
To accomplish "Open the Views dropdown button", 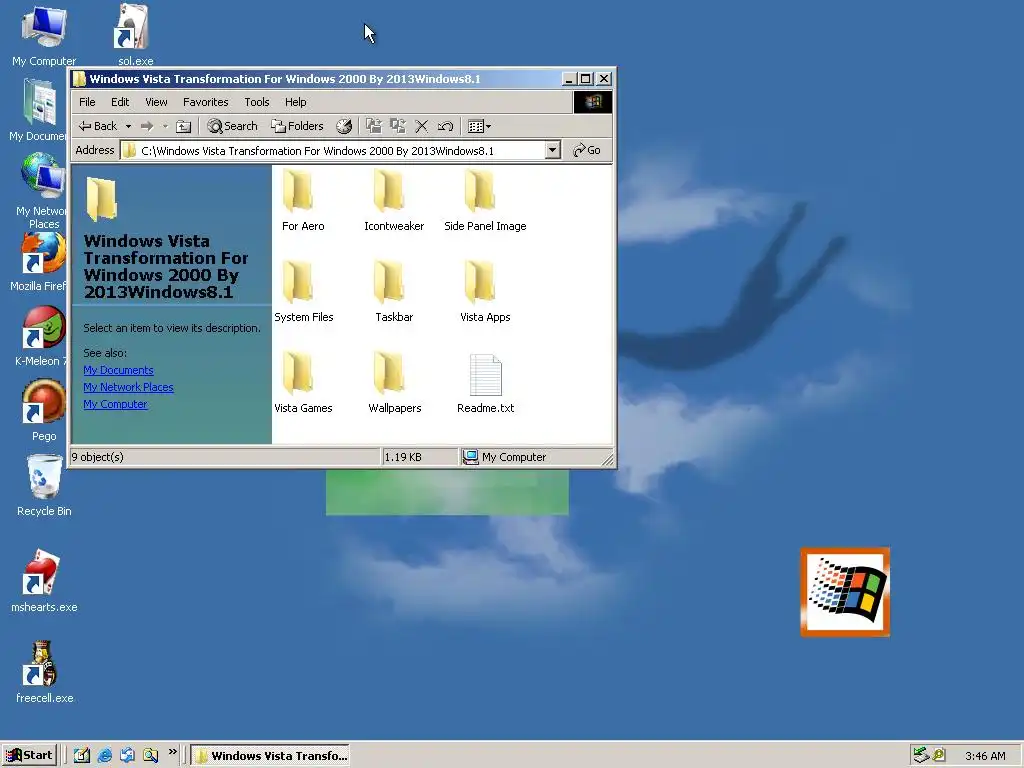I will 479,126.
